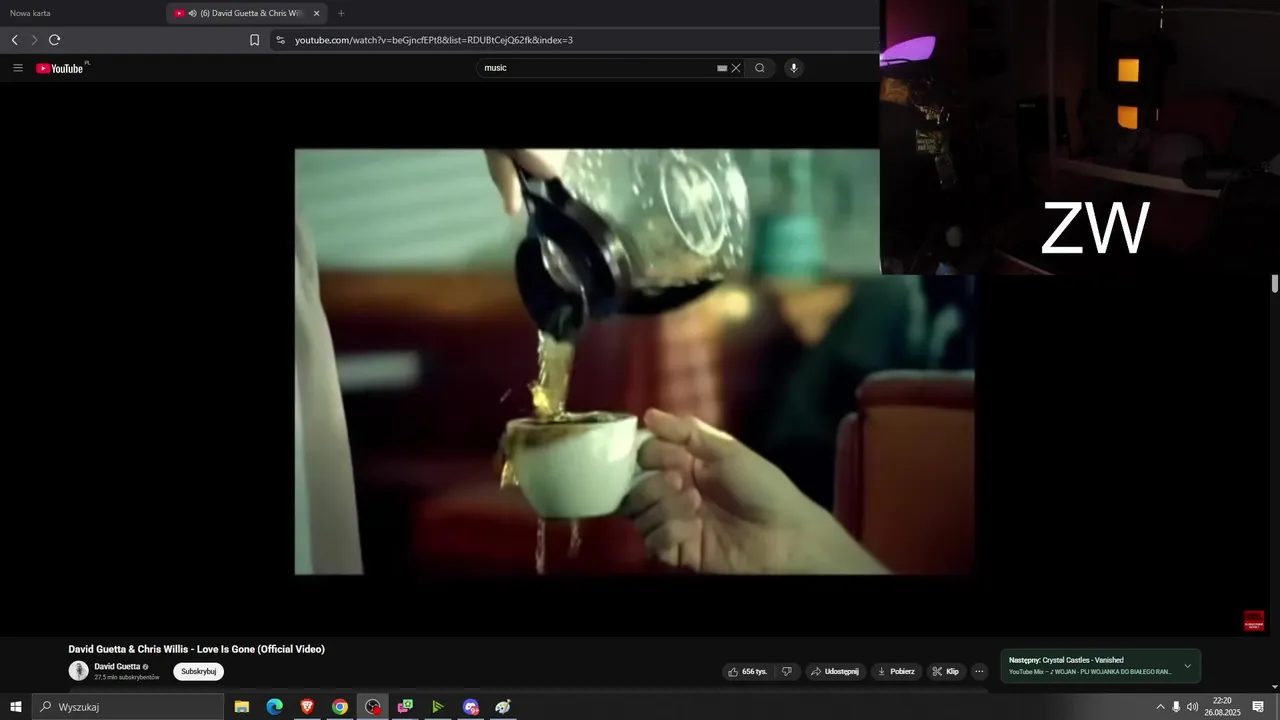This screenshot has width=1280, height=720.
Task: Open a new browser tab
Action: [341, 13]
